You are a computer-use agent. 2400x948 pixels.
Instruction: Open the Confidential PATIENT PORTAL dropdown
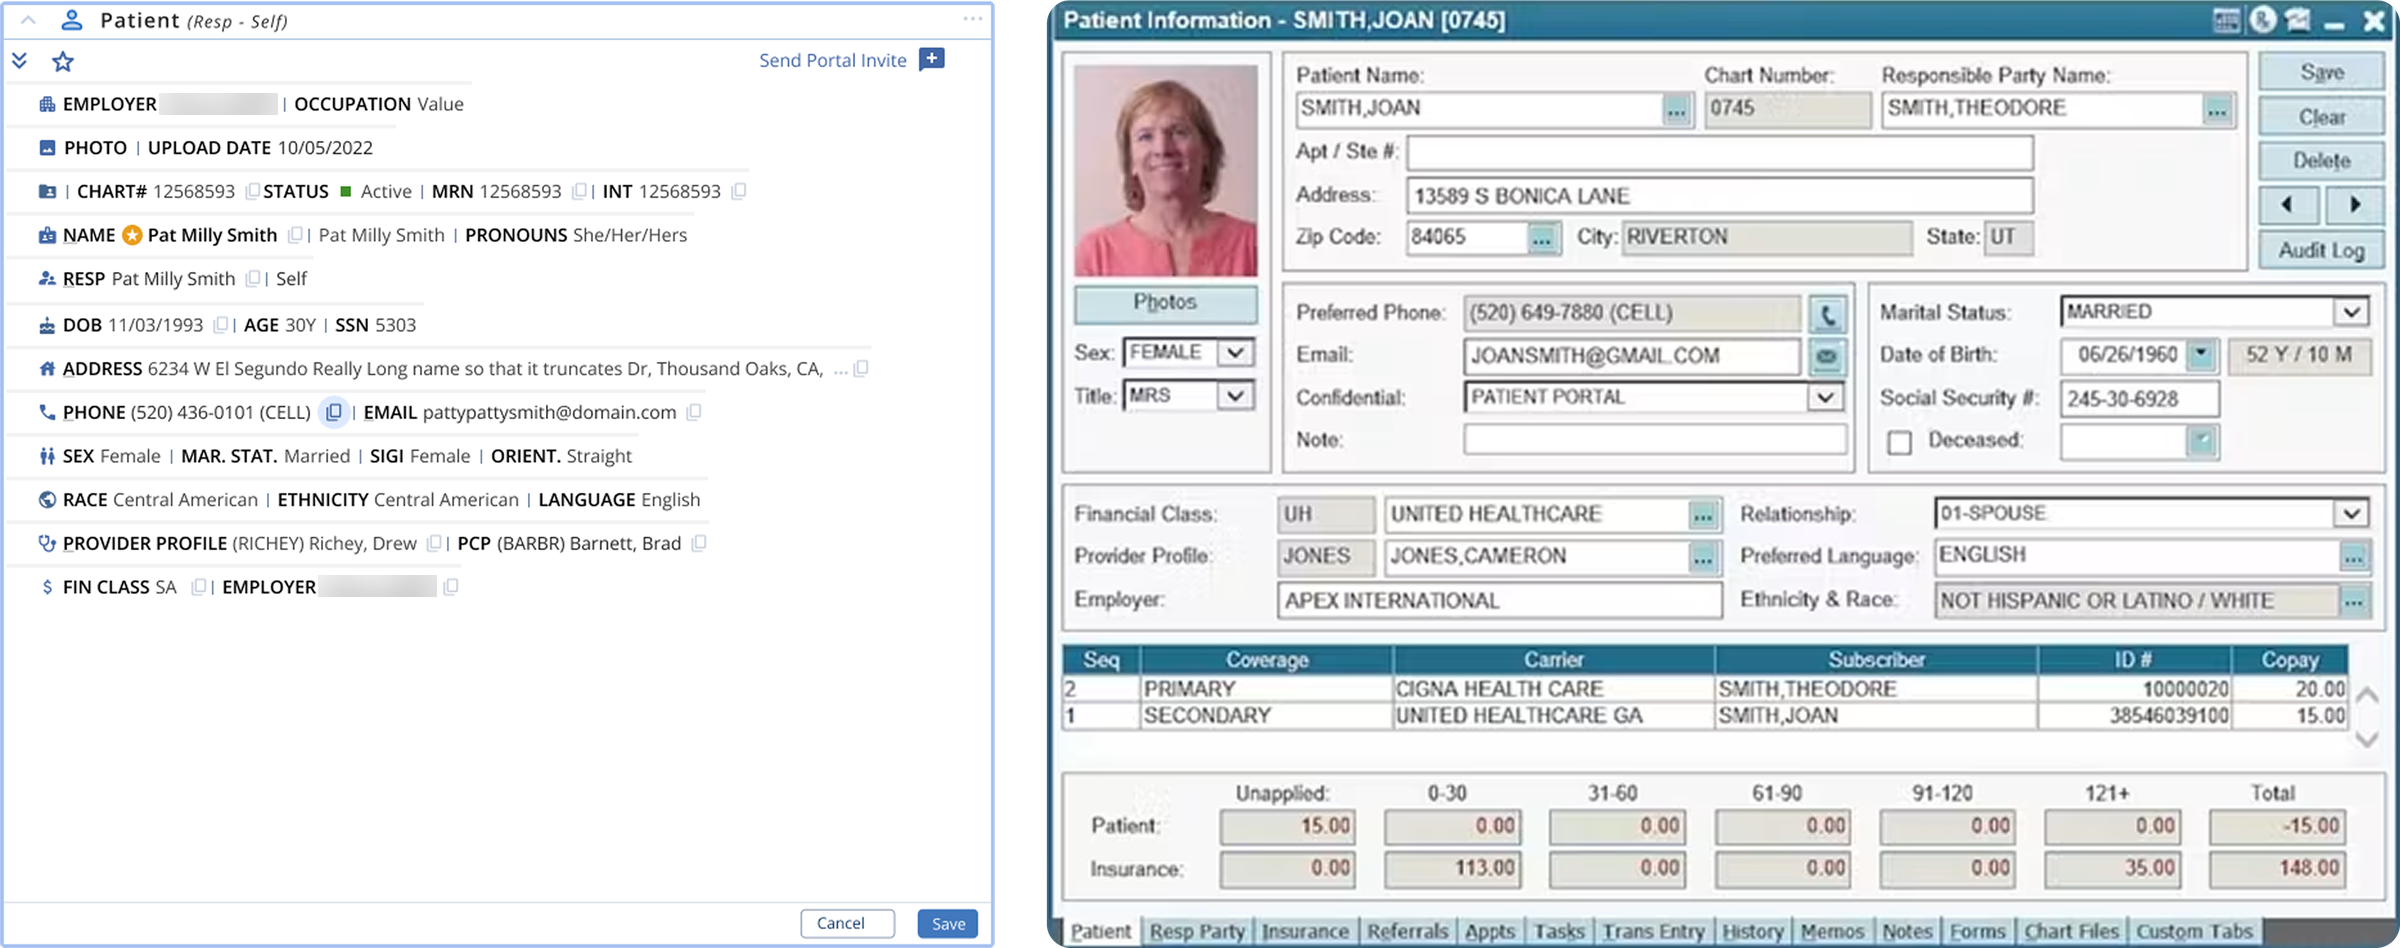pyautogui.click(x=1825, y=398)
